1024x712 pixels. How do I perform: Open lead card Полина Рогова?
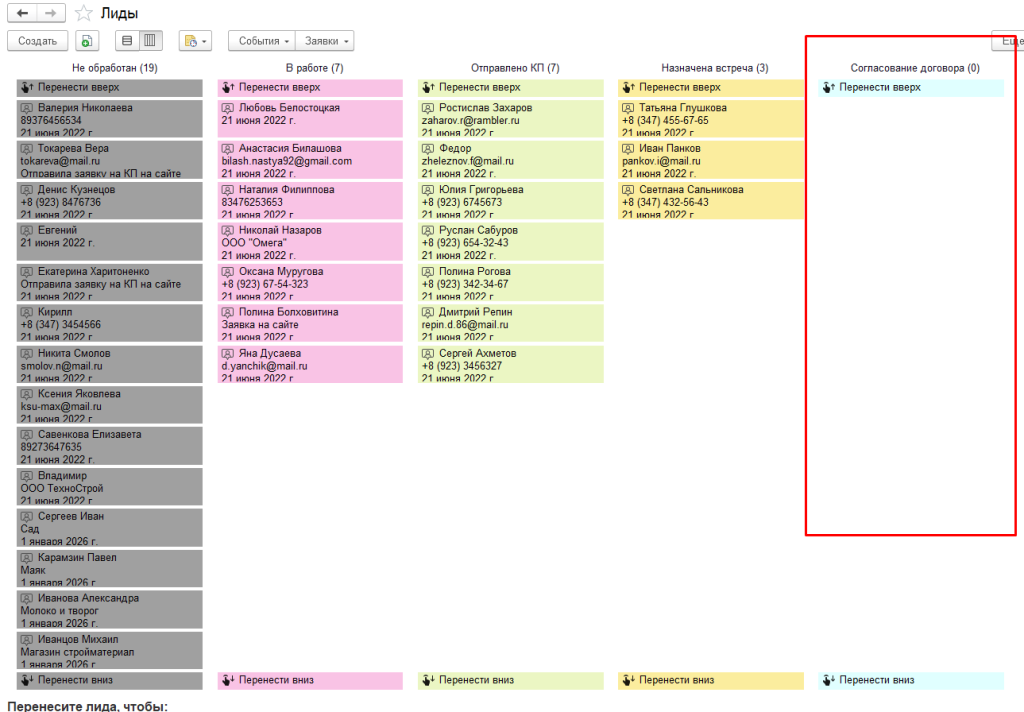[511, 283]
